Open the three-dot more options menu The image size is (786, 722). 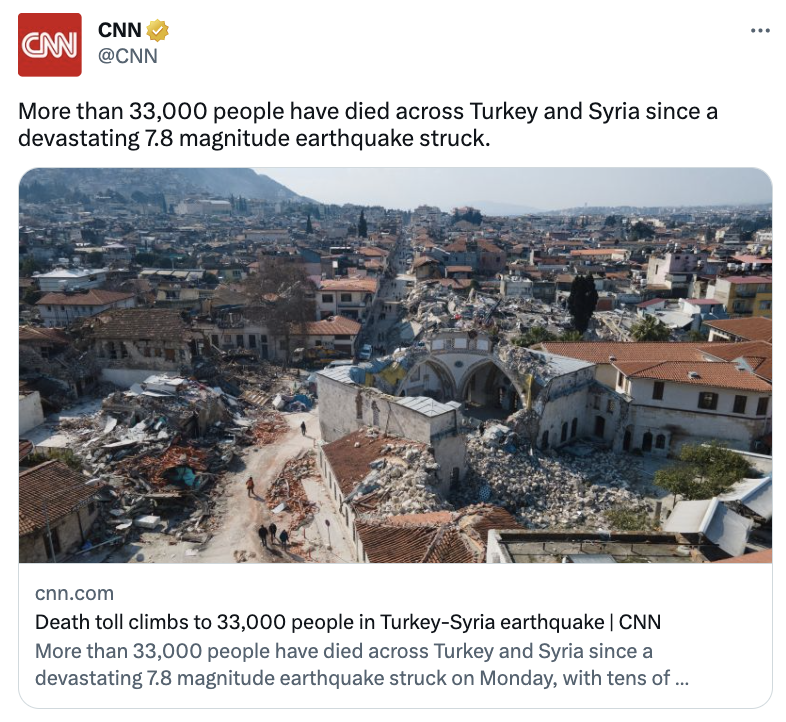point(760,31)
